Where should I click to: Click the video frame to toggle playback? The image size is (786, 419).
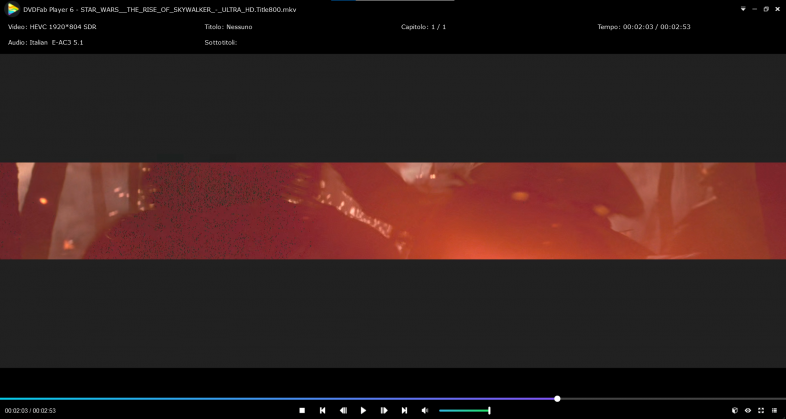(393, 211)
